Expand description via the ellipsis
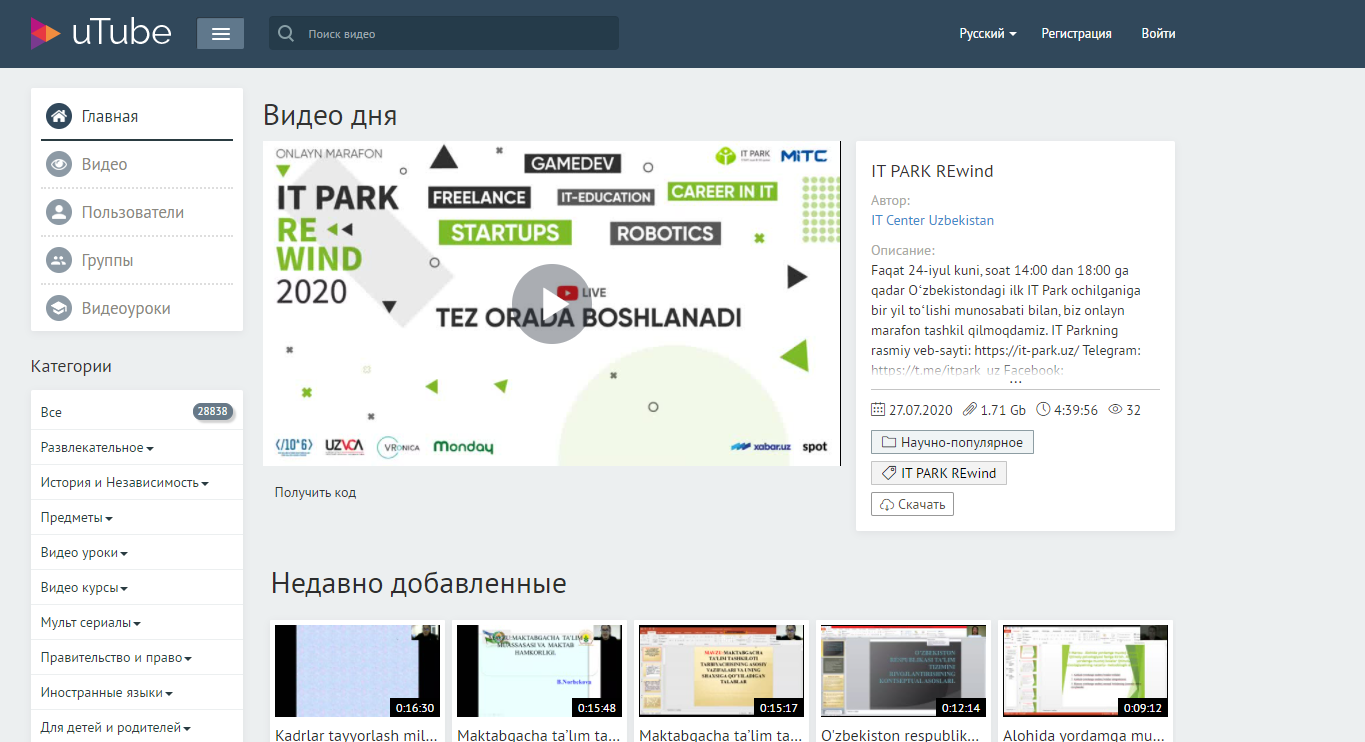This screenshot has height=742, width=1365. click(1015, 380)
